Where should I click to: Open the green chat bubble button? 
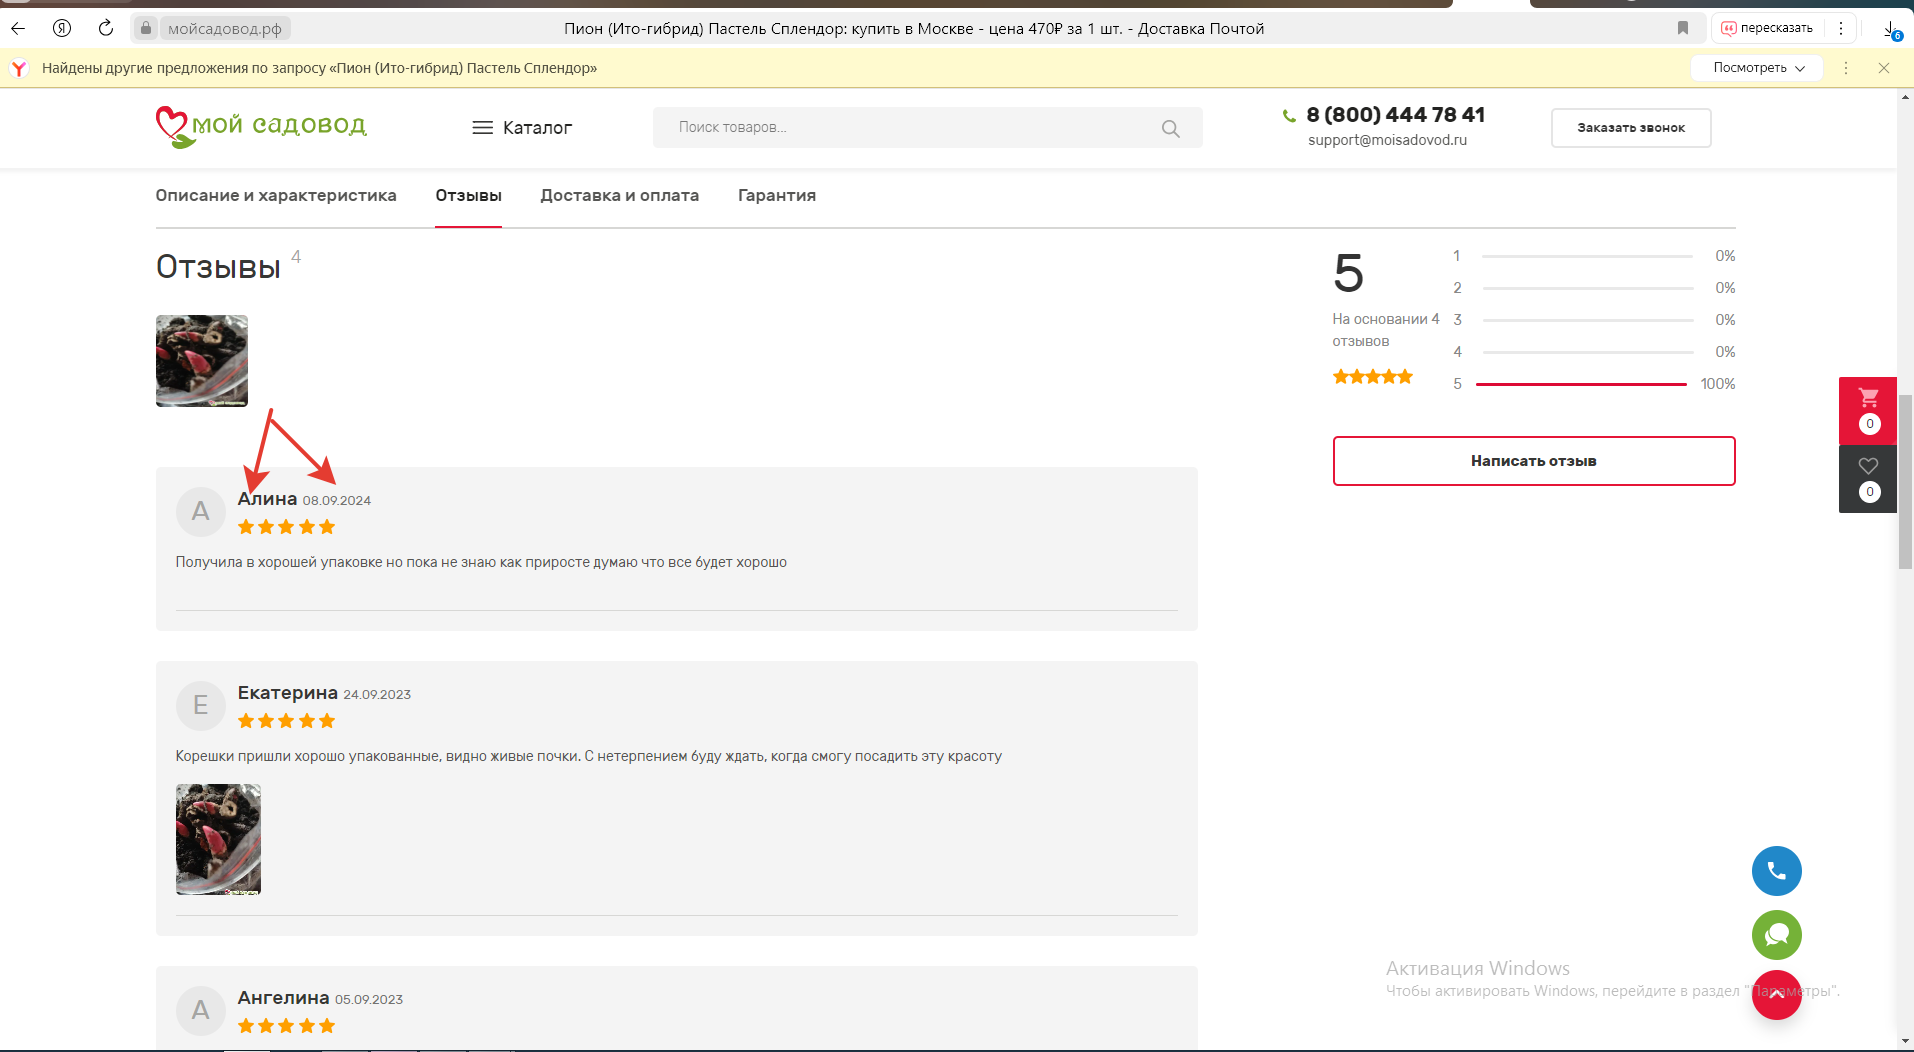tap(1776, 935)
